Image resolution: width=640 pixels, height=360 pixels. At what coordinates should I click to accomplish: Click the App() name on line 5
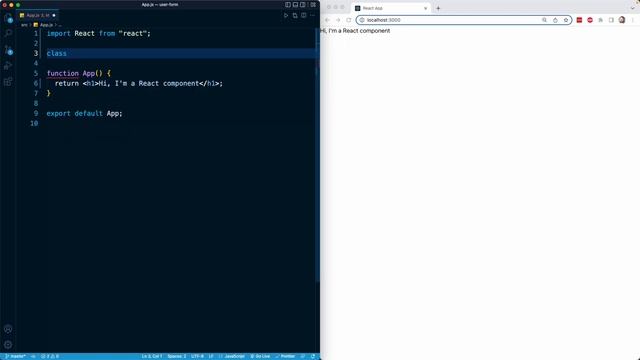[x=93, y=73]
